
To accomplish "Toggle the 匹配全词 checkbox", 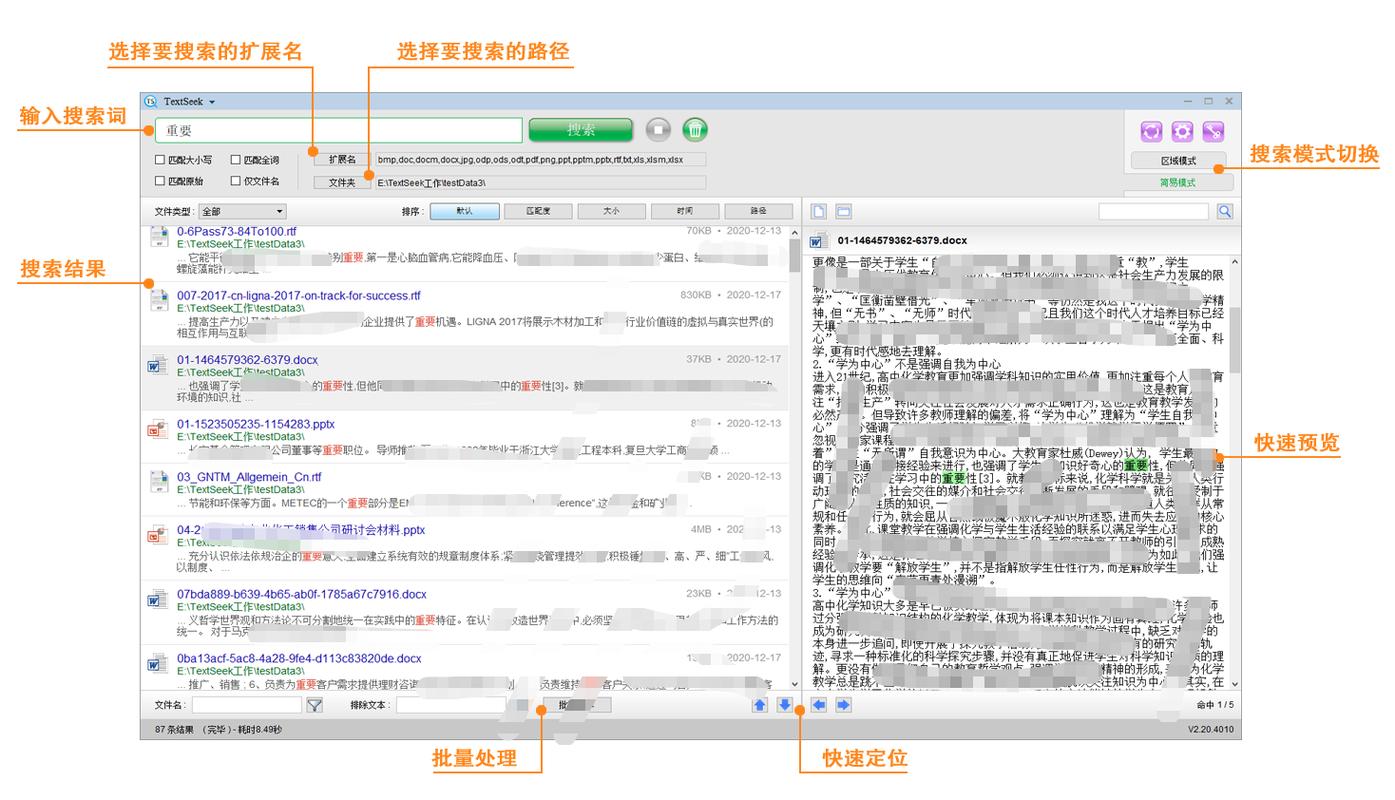I will tap(236, 160).
